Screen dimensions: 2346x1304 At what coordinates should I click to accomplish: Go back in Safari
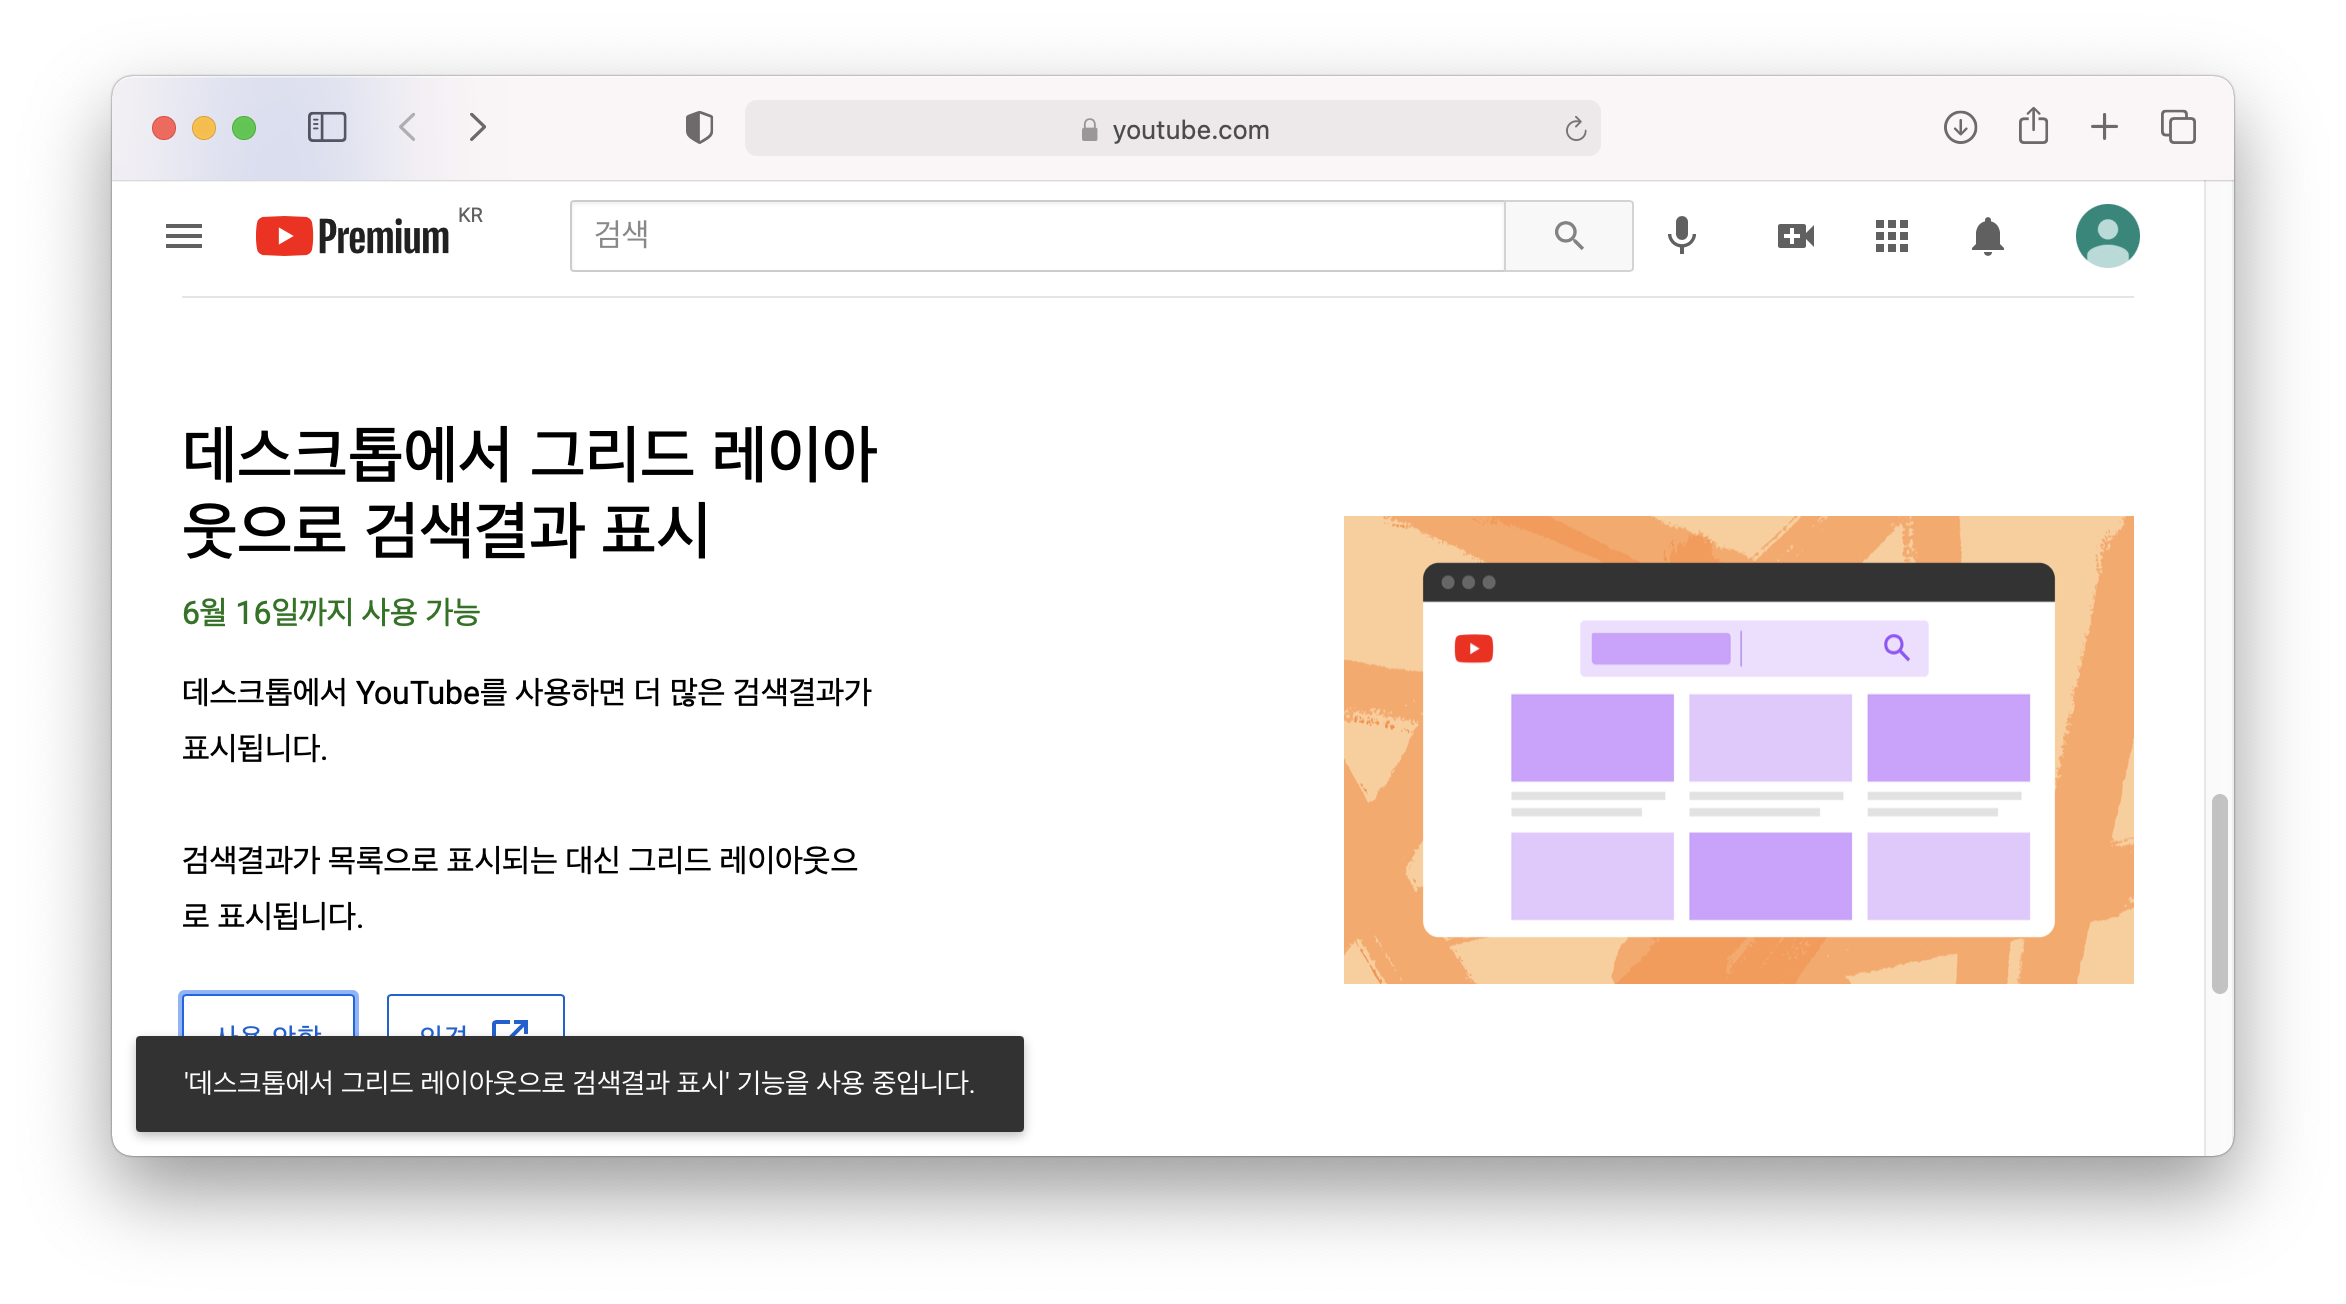click(407, 127)
